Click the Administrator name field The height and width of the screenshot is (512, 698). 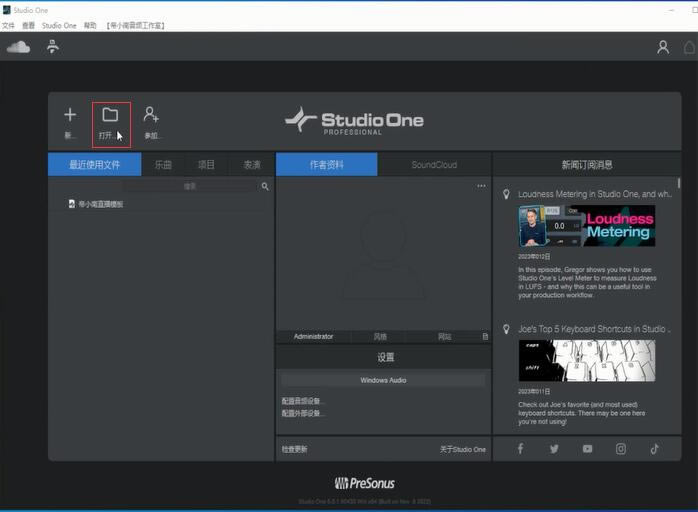(x=313, y=337)
